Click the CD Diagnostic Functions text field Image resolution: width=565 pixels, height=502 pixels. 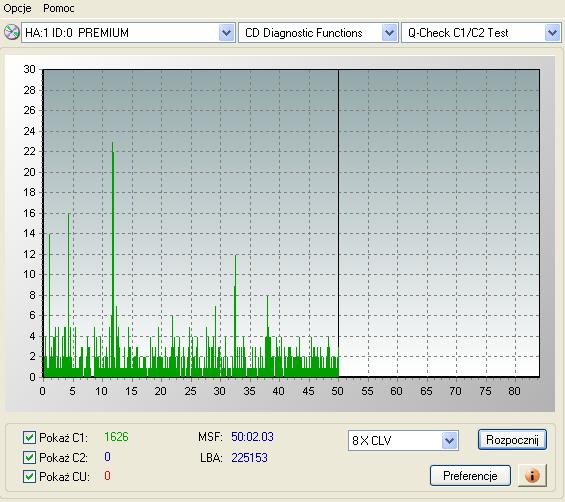[310, 33]
